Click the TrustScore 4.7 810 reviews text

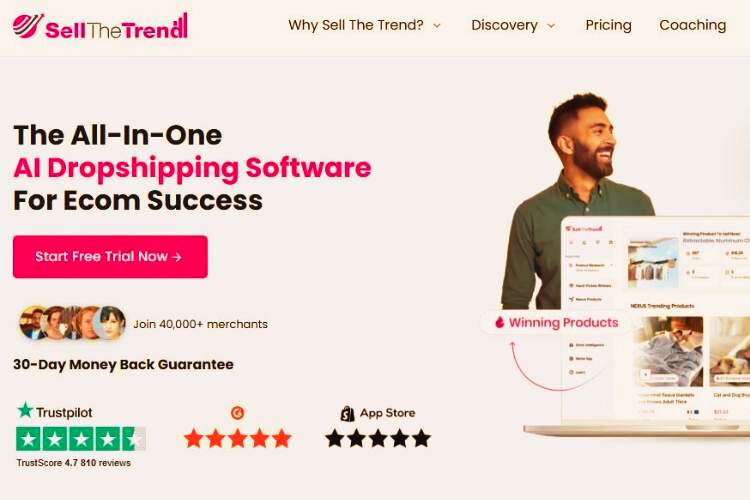pos(74,463)
